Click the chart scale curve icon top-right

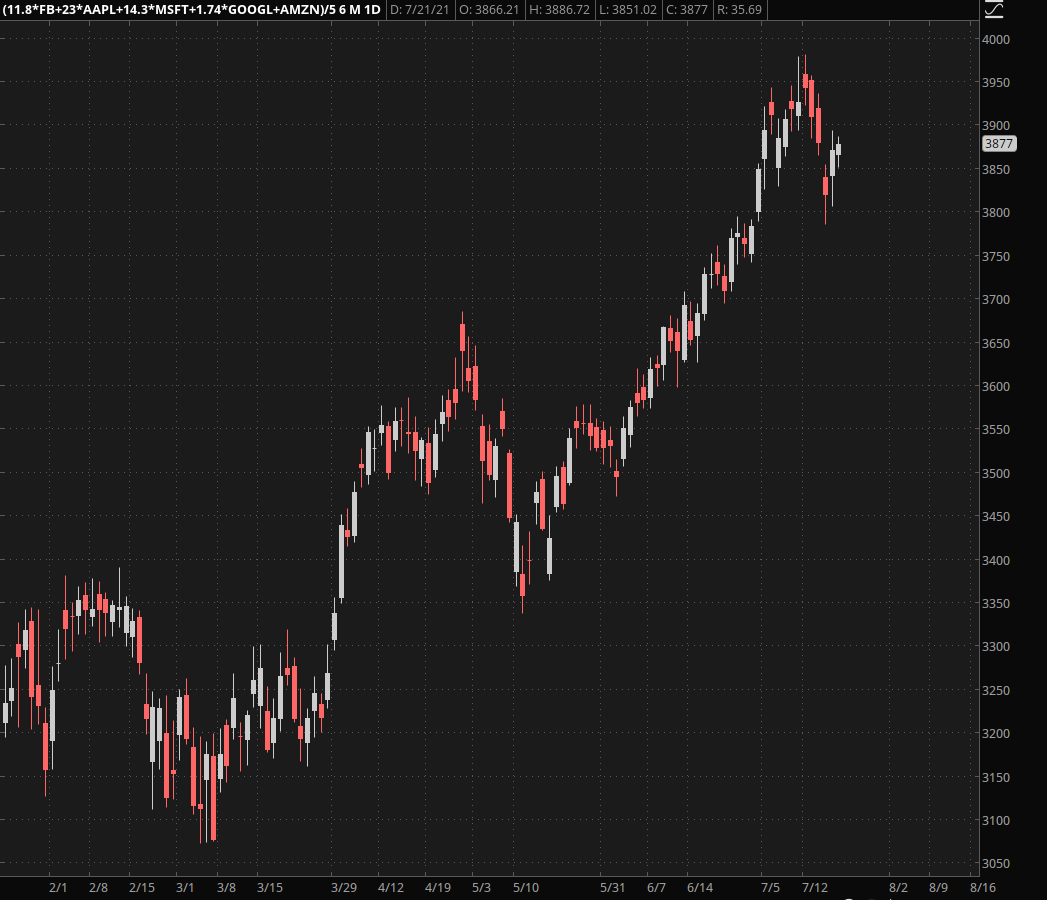pyautogui.click(x=993, y=10)
